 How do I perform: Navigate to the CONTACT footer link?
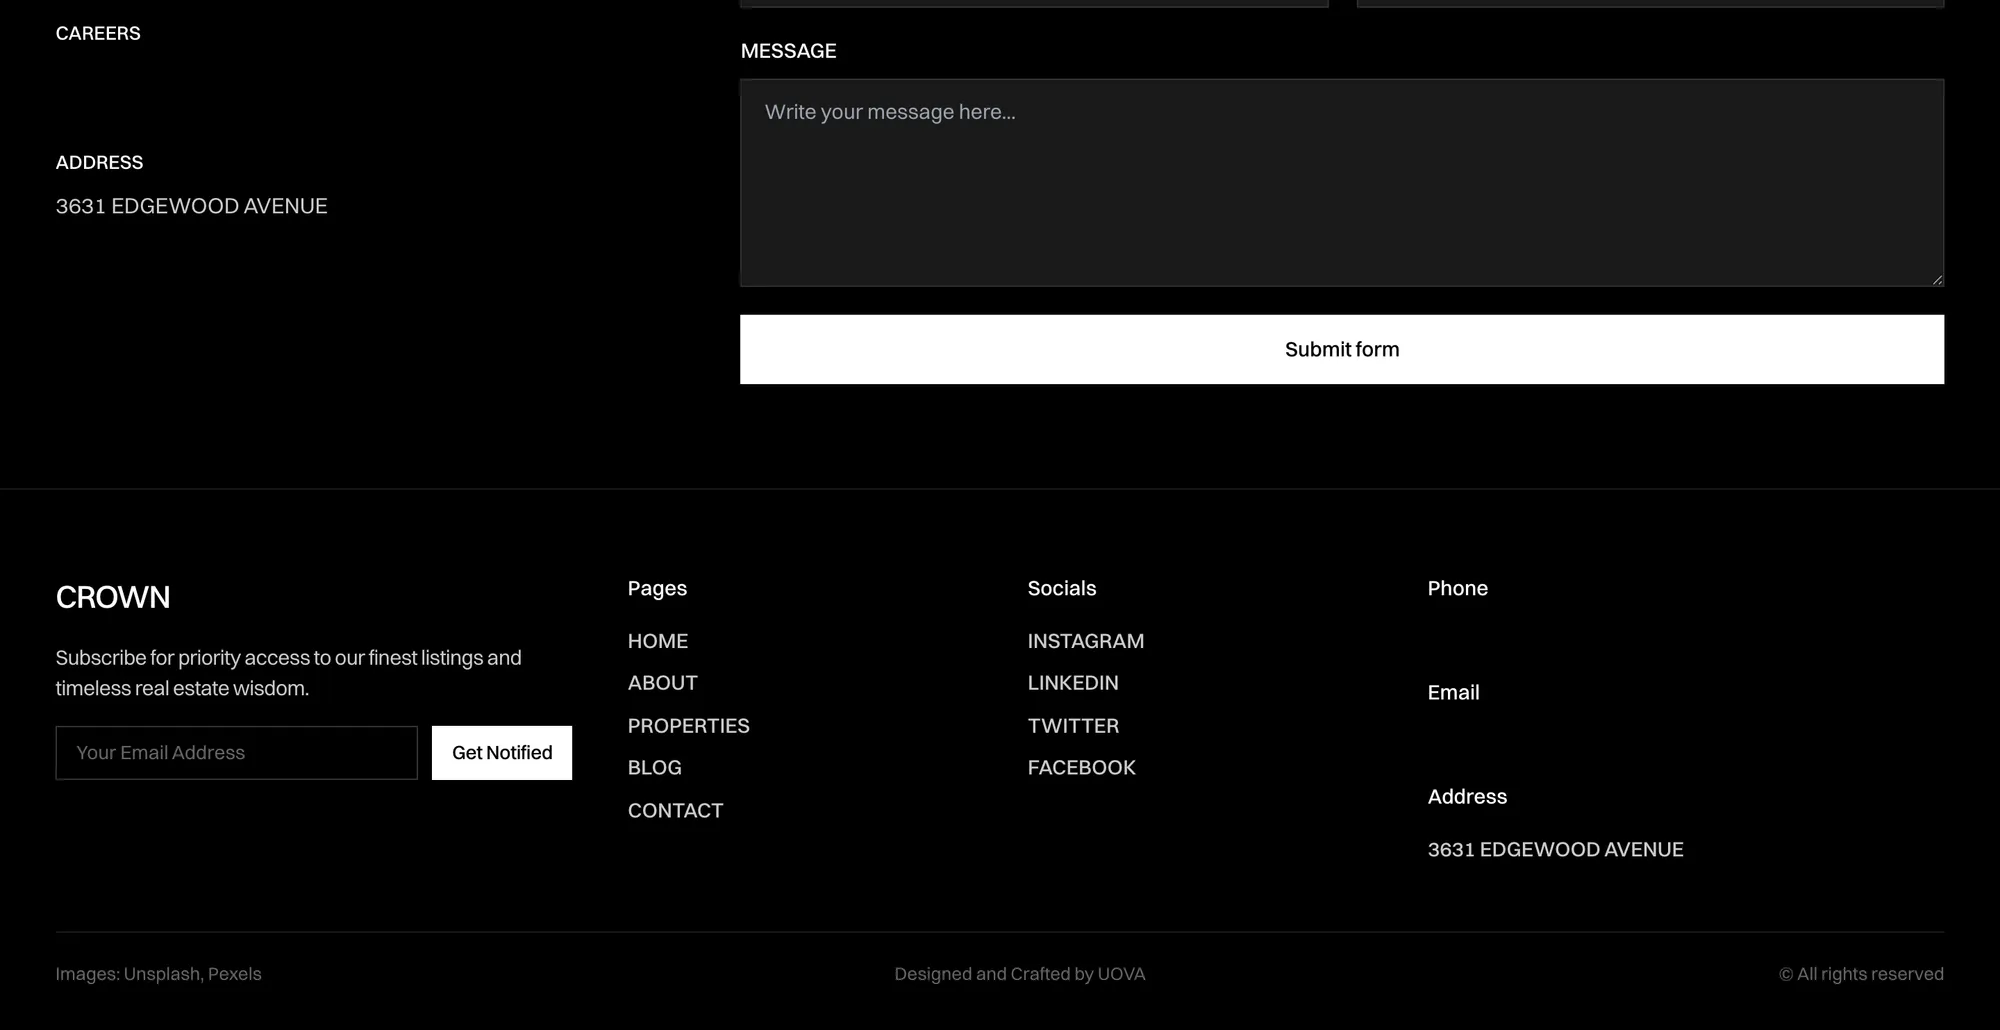(x=676, y=811)
